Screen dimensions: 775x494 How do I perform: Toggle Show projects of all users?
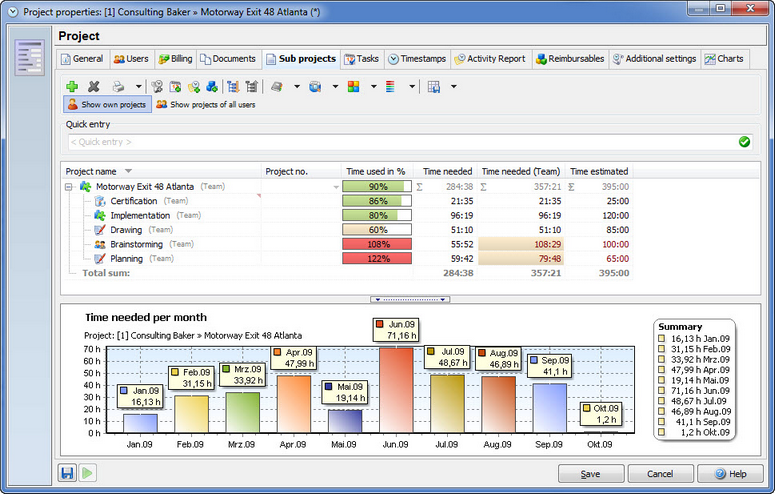[x=206, y=104]
